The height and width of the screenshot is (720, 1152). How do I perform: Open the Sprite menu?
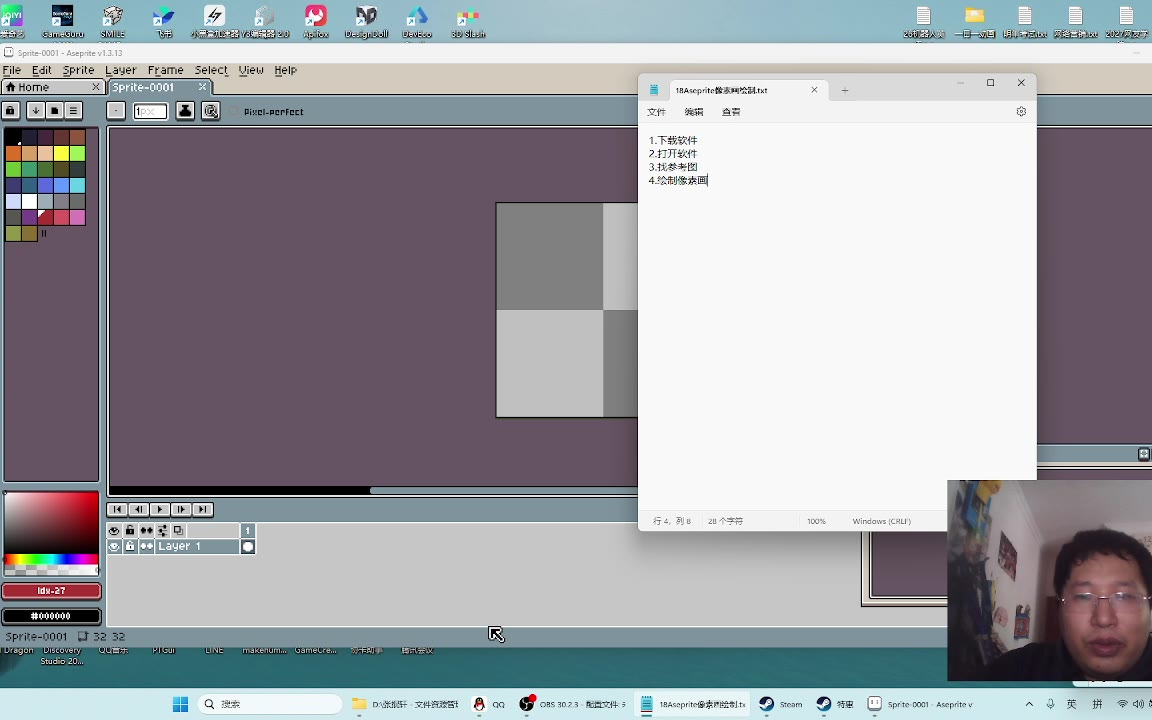coord(78,70)
